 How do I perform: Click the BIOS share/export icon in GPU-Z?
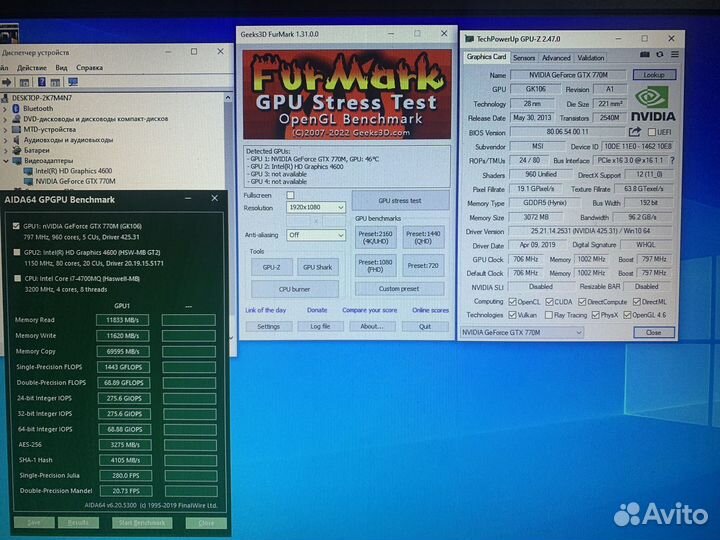pos(635,132)
